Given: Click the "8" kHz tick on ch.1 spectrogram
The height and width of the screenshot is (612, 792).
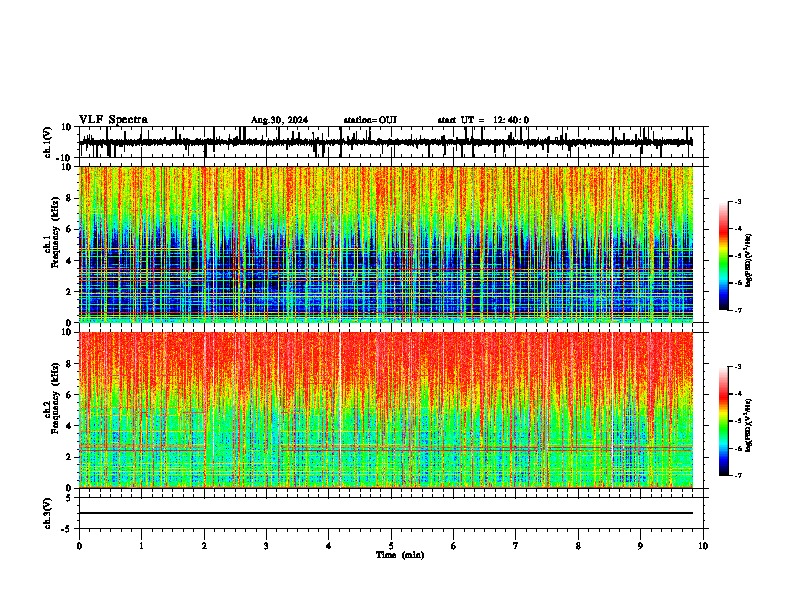Looking at the screenshot, I should coord(70,198).
